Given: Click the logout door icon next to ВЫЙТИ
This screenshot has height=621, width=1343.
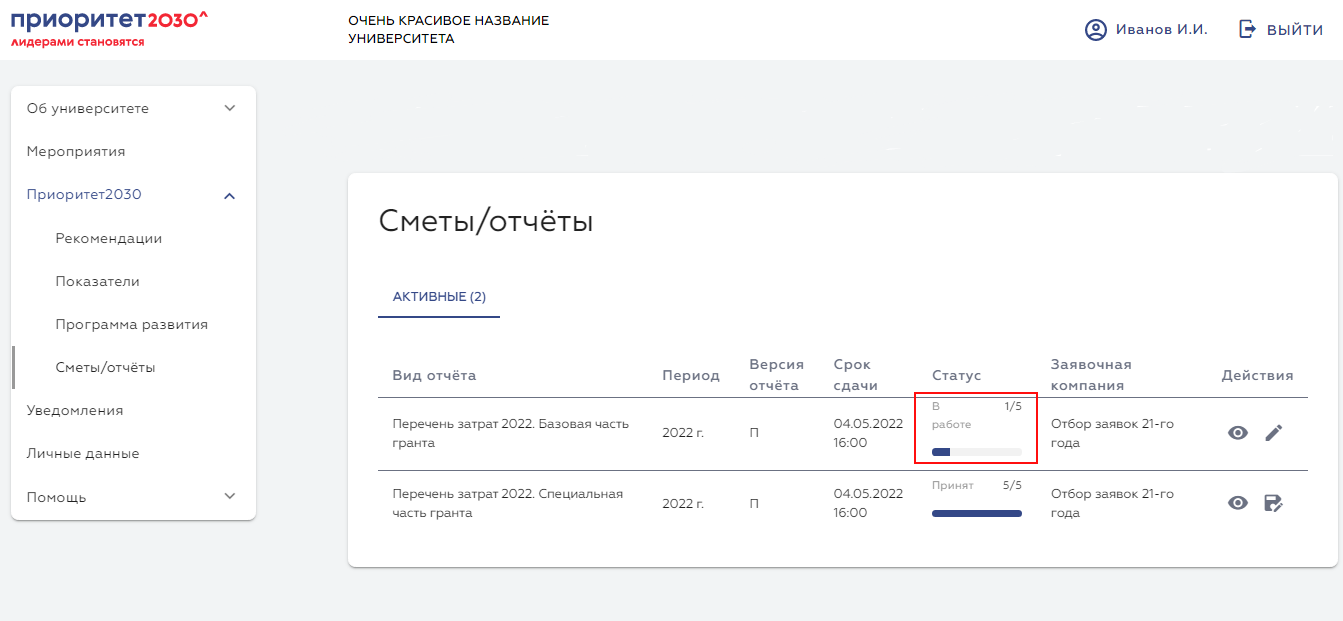Looking at the screenshot, I should click(x=1246, y=29).
